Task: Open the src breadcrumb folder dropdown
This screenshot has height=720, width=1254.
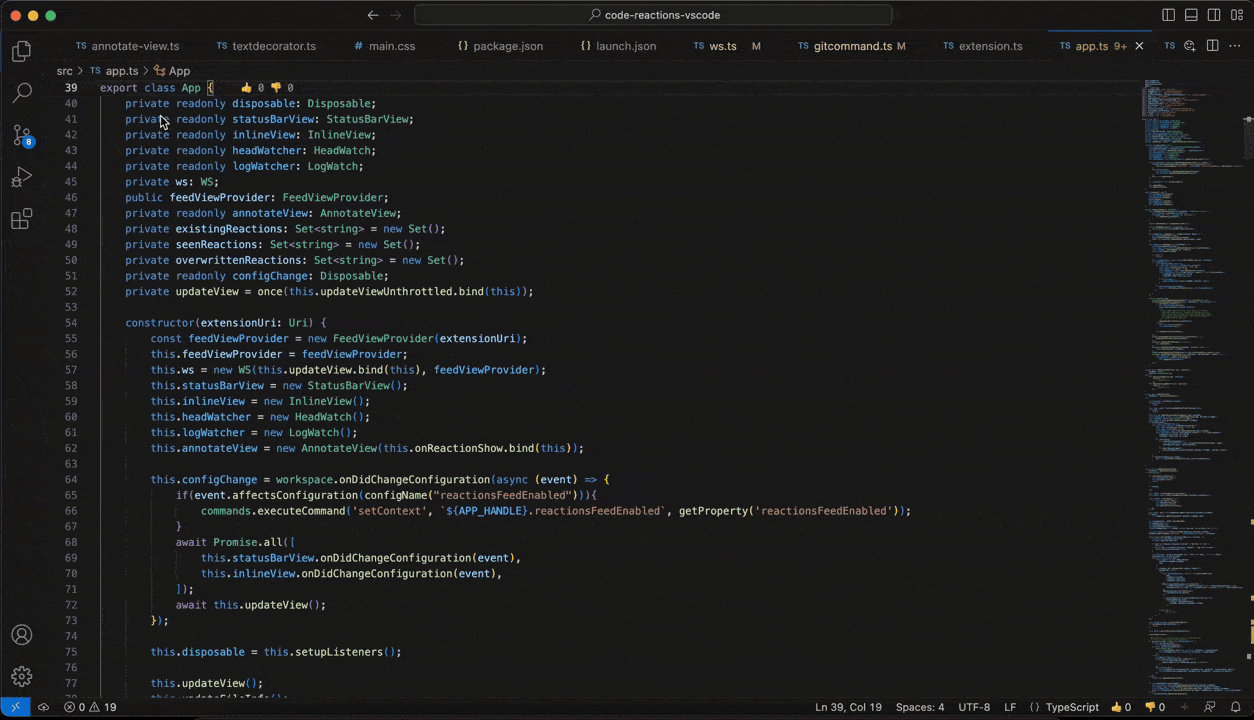Action: tap(64, 71)
